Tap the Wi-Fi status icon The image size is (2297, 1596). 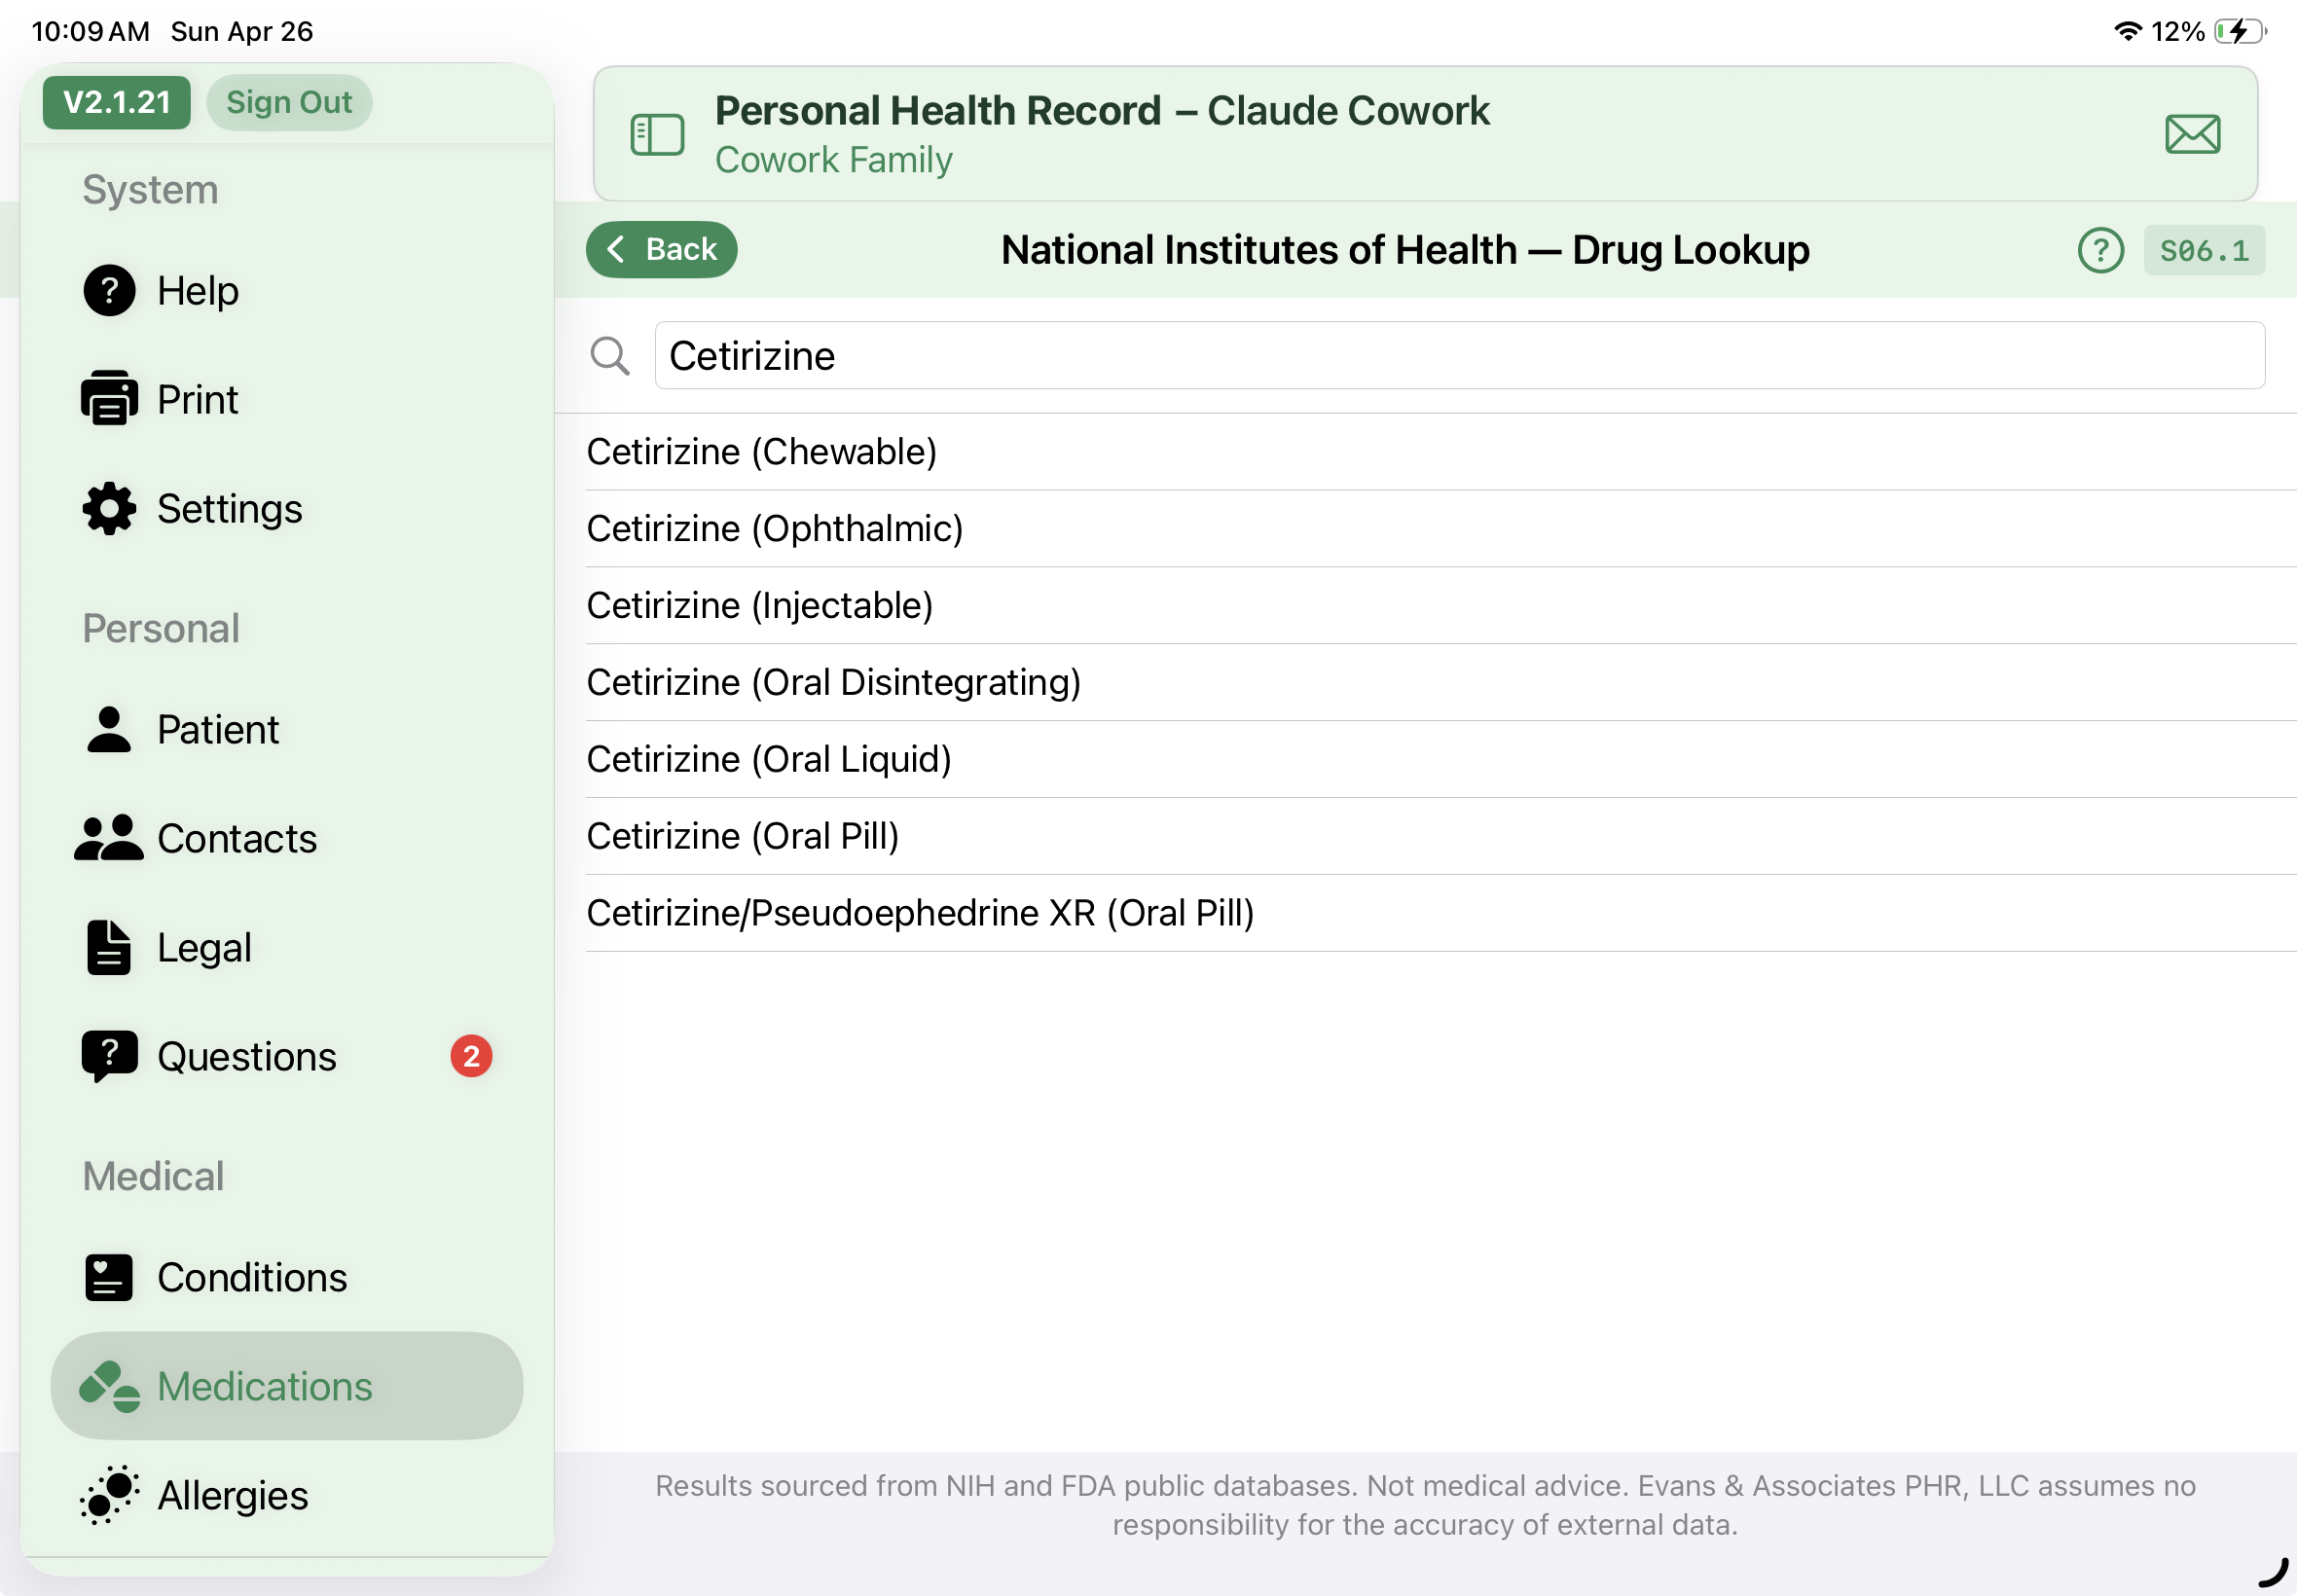coord(2128,31)
